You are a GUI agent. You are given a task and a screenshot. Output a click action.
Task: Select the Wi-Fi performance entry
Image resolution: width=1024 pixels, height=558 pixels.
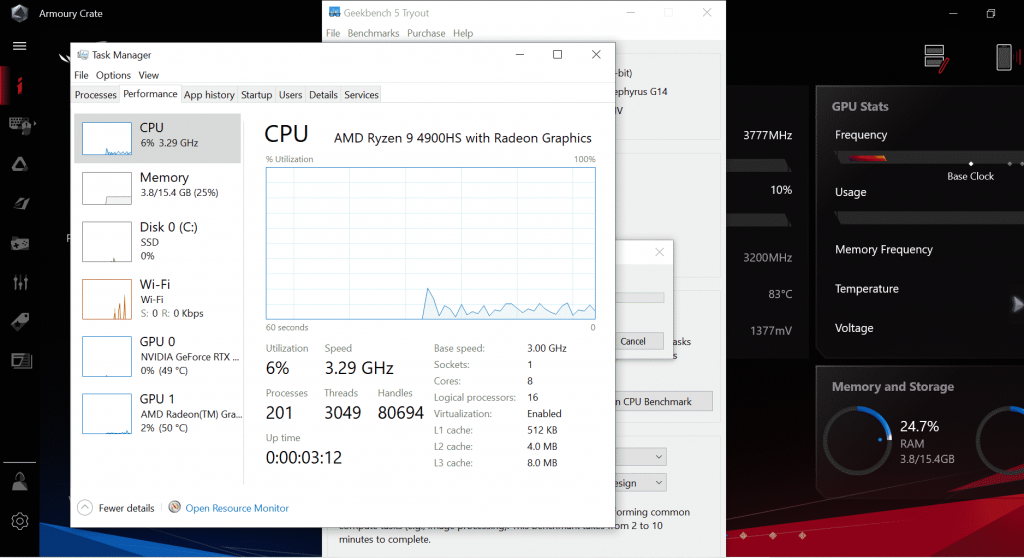pyautogui.click(x=157, y=299)
